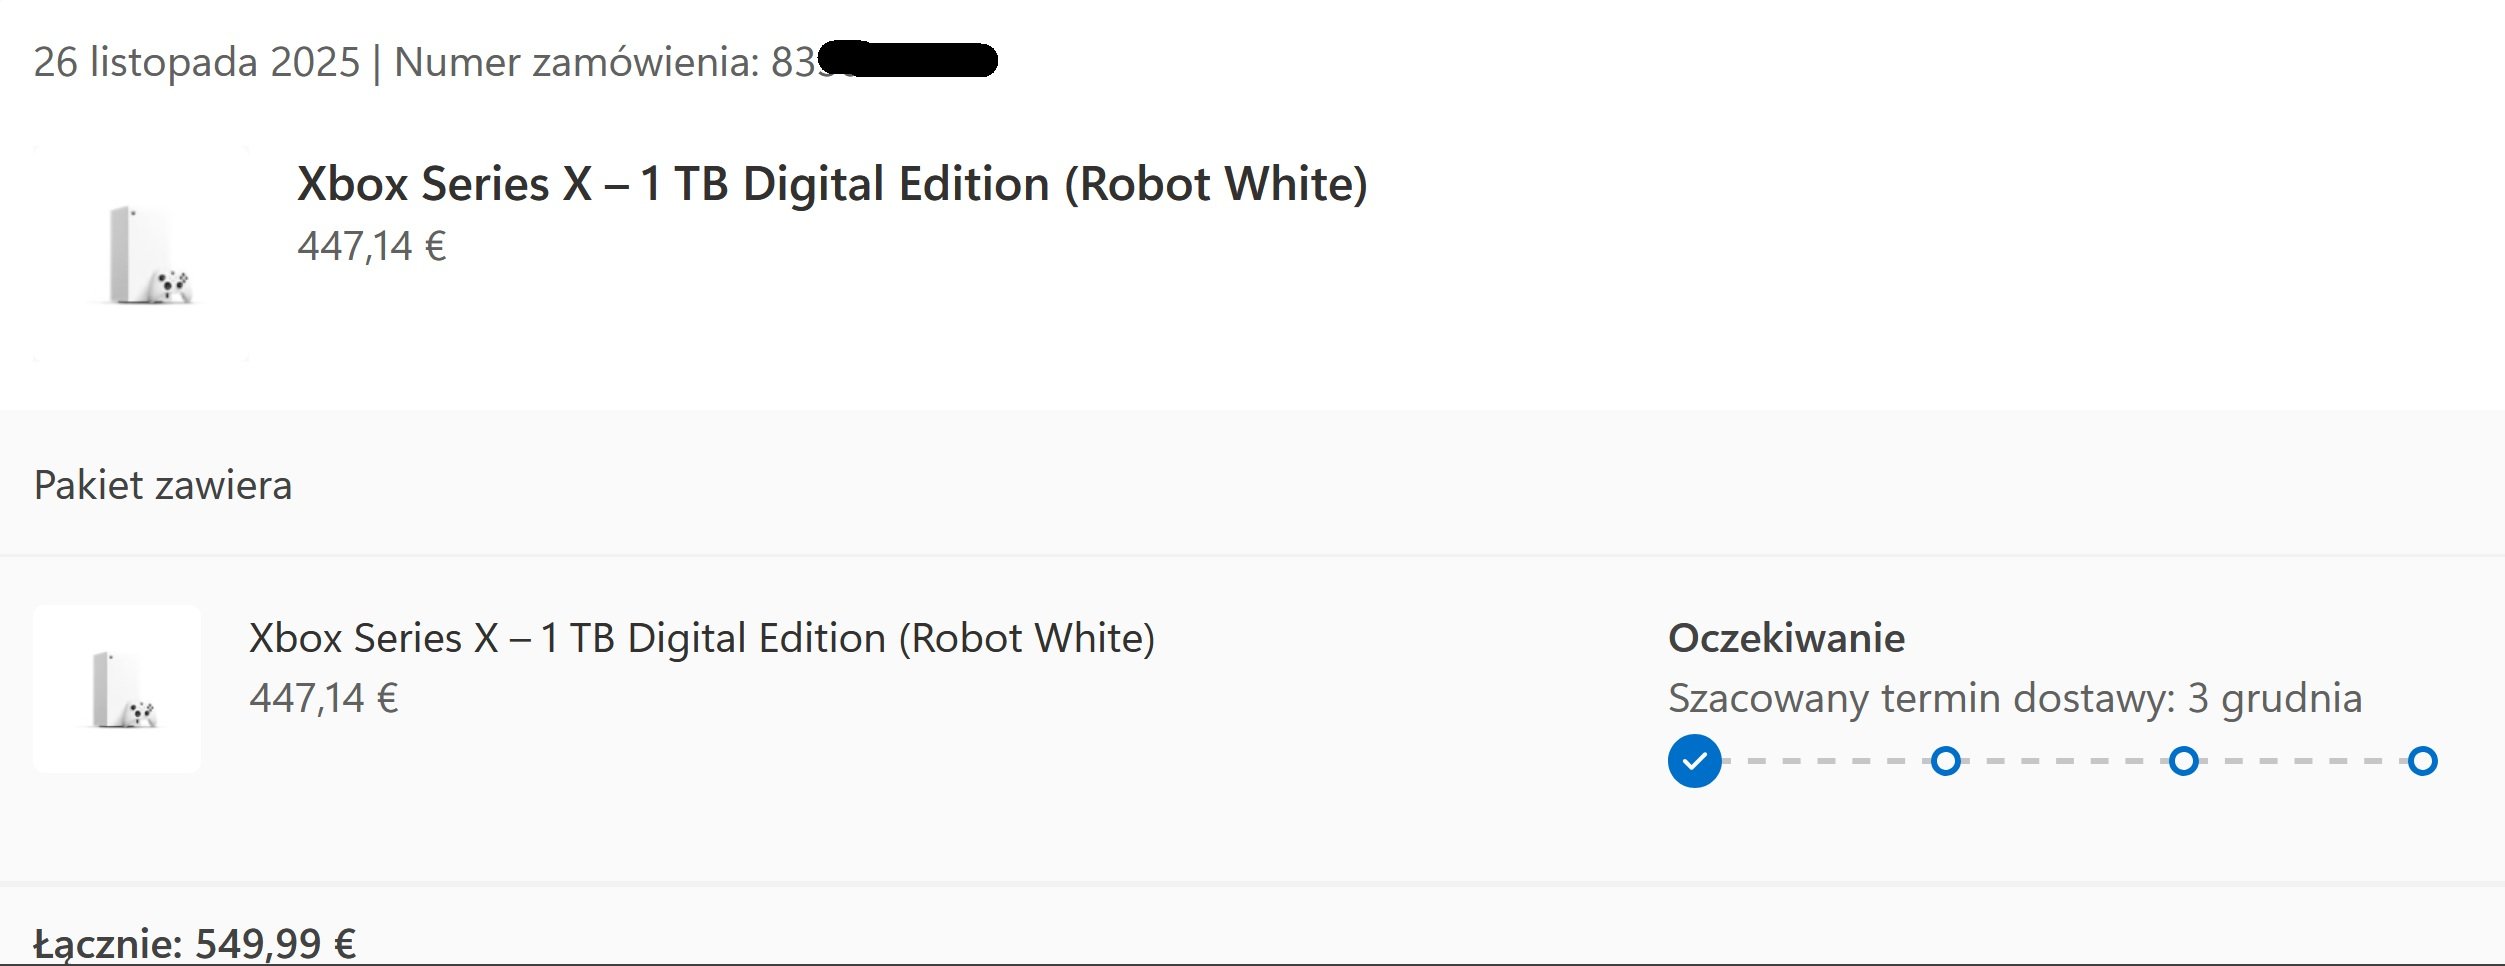Click the completed checkmark step in tracker
This screenshot has height=966, width=2505.
[1694, 761]
